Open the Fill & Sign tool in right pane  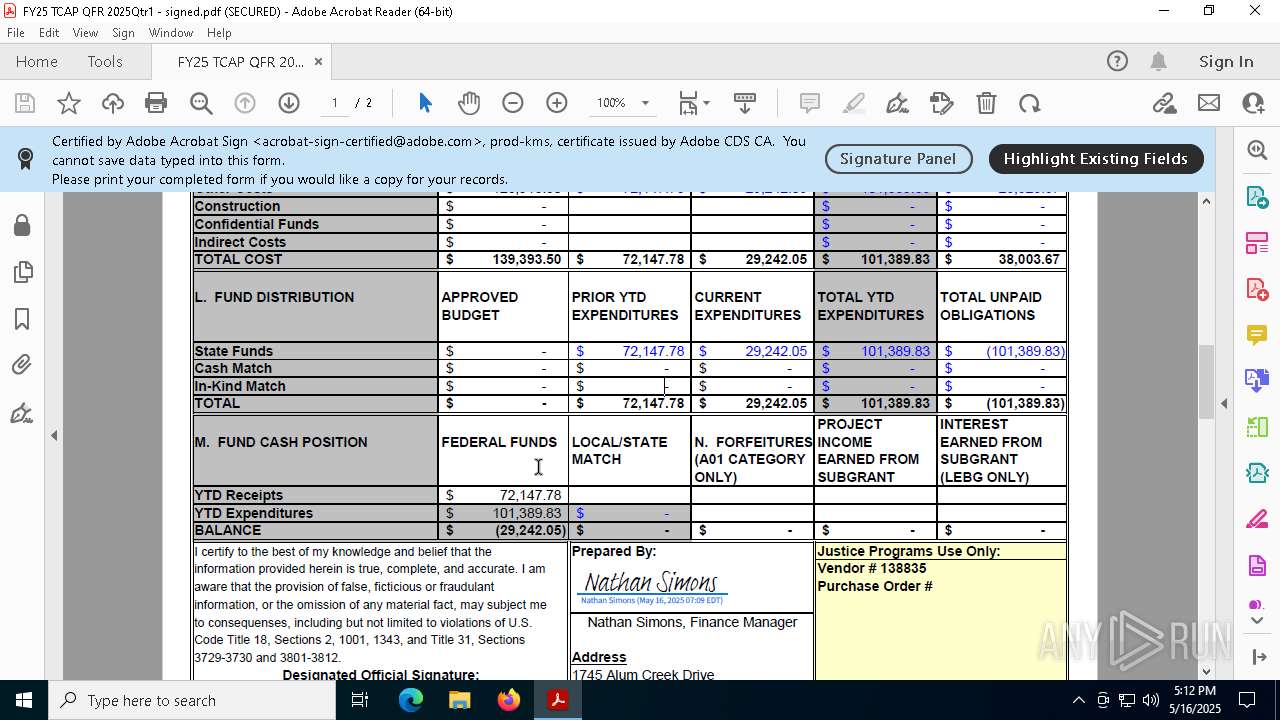1257,520
